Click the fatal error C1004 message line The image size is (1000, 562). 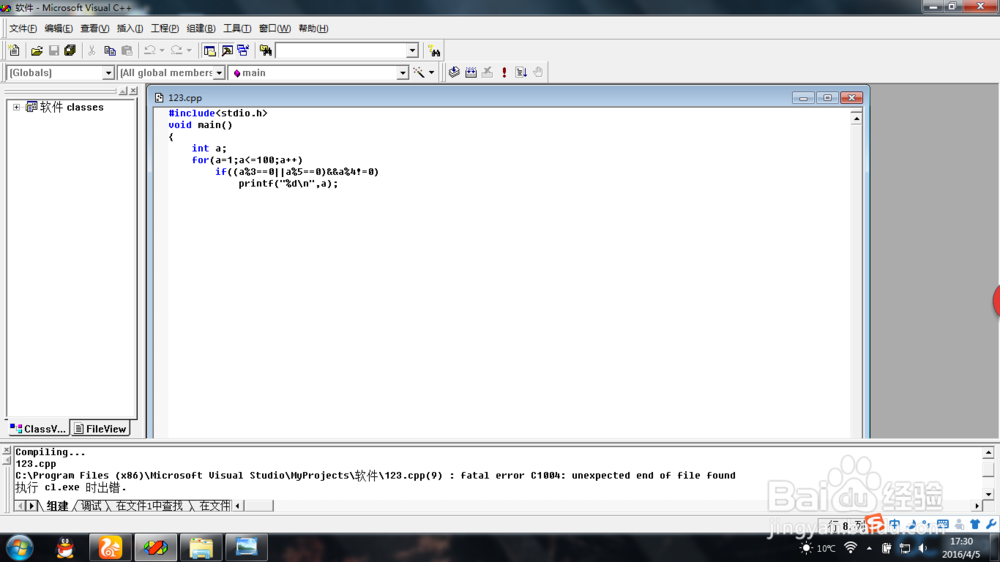375,475
